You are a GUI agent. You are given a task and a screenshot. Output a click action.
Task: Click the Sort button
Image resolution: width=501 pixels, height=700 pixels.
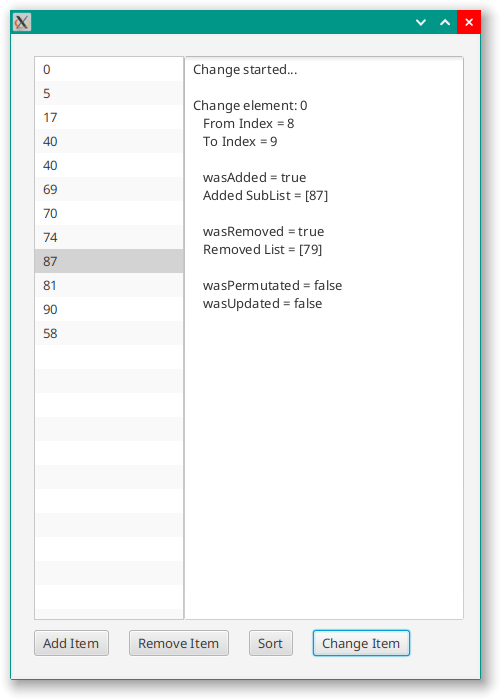[271, 643]
